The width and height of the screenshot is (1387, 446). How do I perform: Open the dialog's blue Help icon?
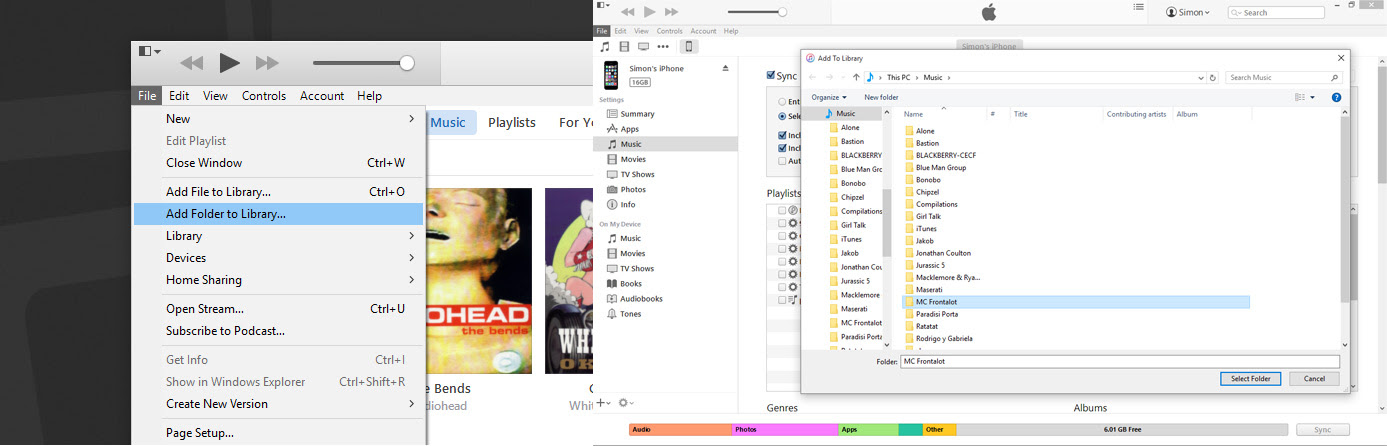1336,97
